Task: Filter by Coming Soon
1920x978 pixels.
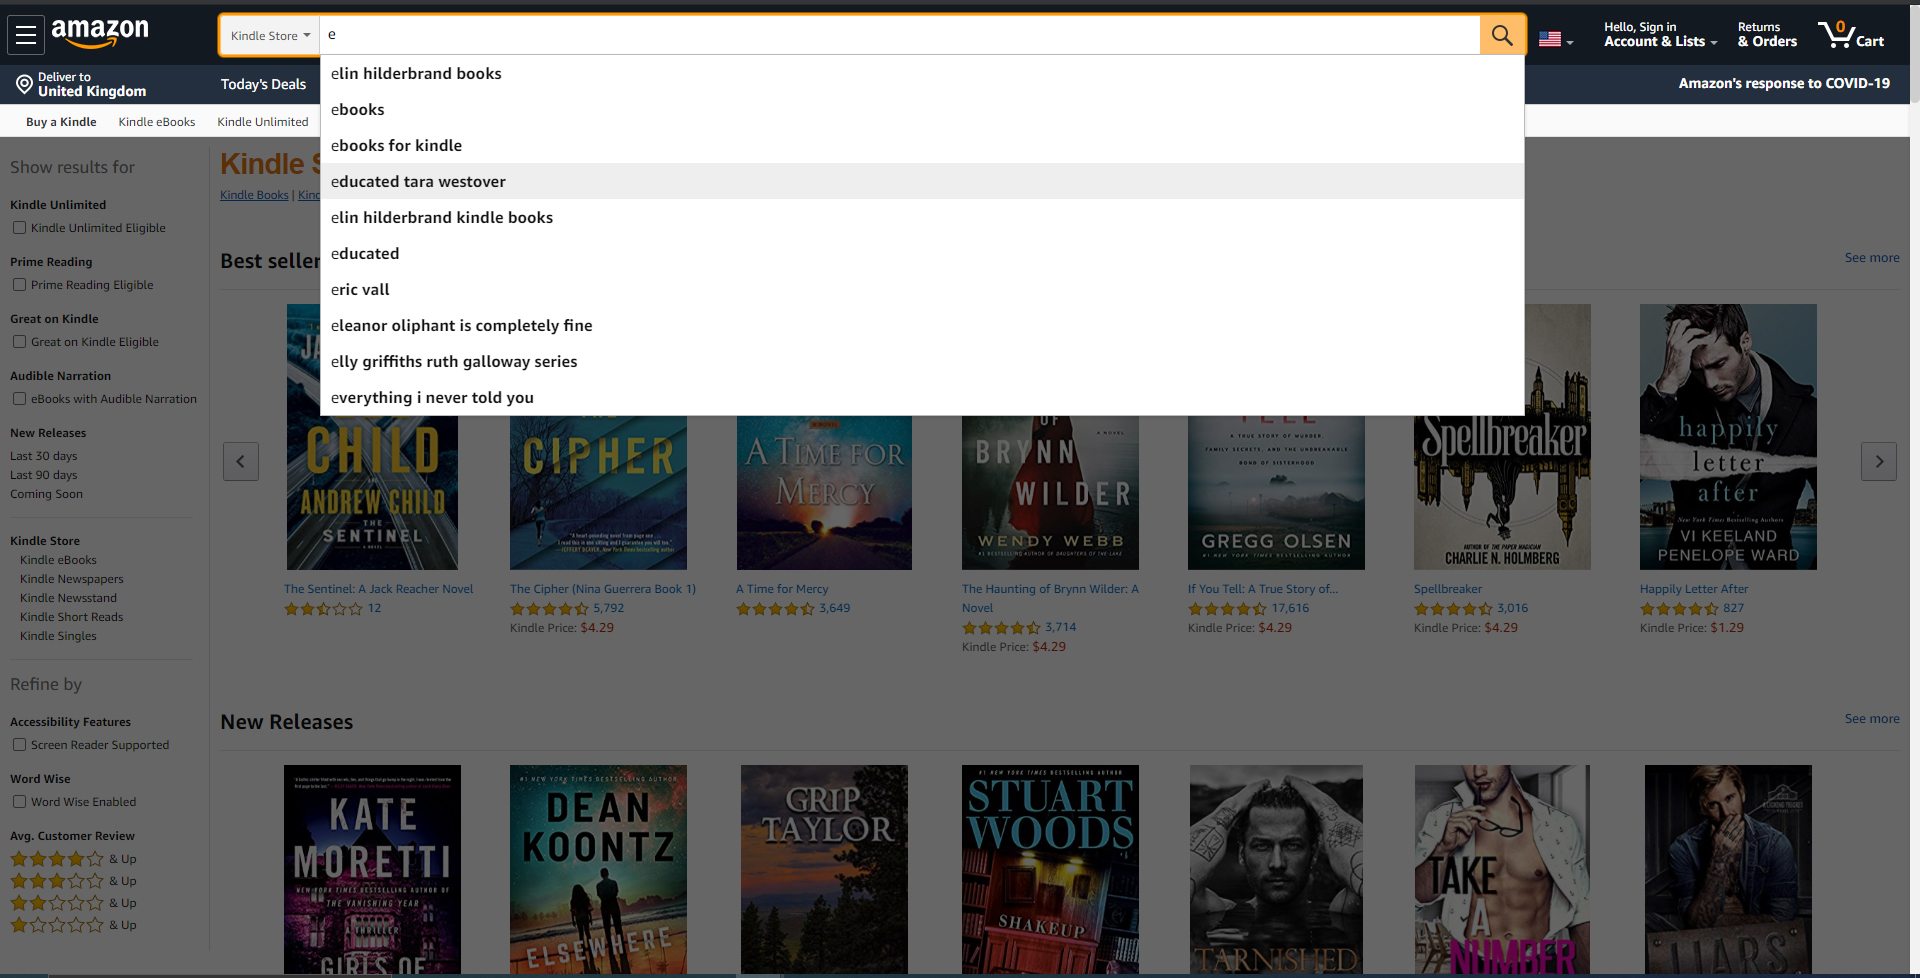Action: point(46,494)
